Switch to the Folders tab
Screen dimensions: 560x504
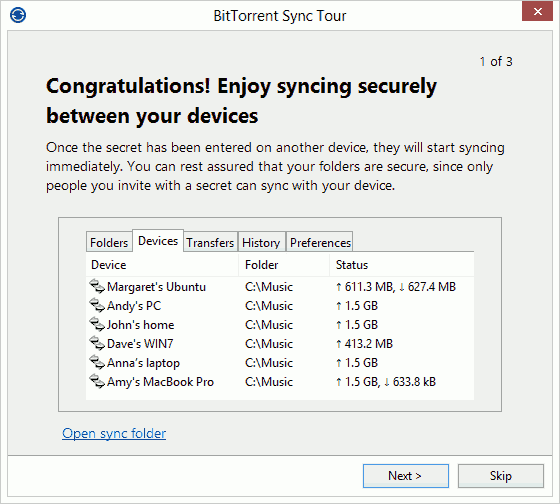click(x=109, y=243)
